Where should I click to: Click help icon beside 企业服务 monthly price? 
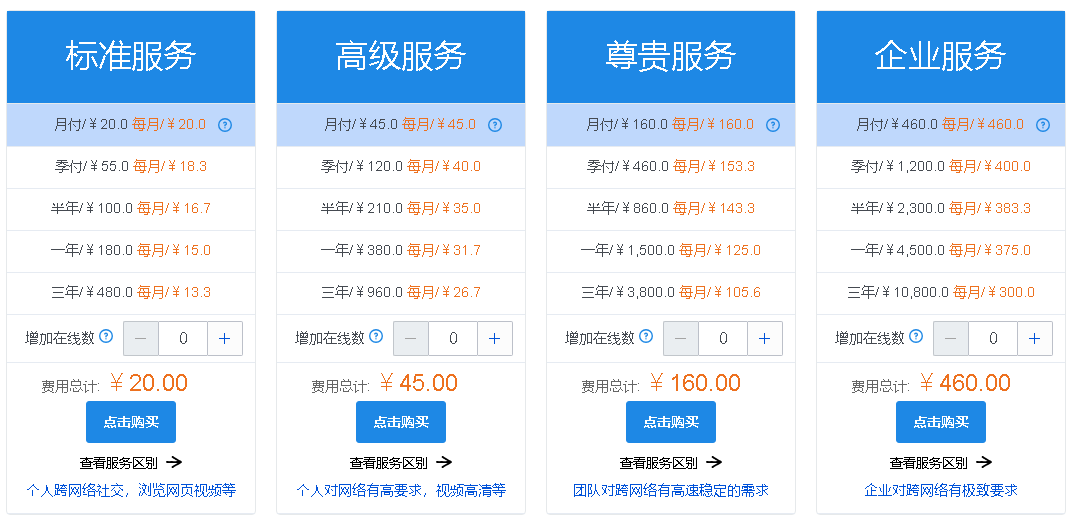tap(1043, 125)
